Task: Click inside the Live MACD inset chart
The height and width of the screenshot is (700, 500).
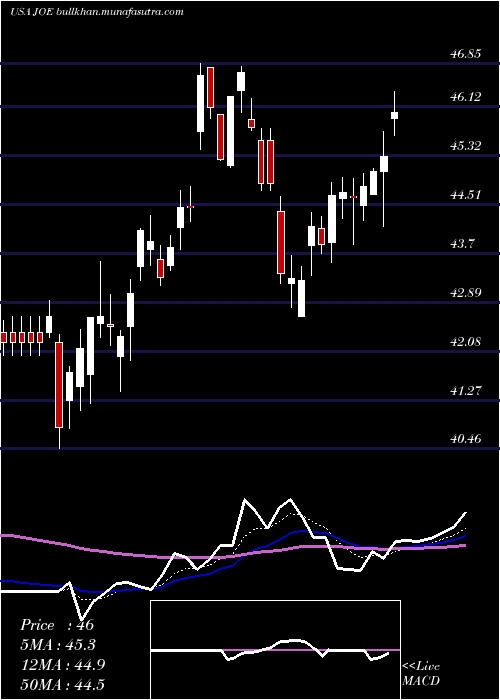Action: click(275, 650)
